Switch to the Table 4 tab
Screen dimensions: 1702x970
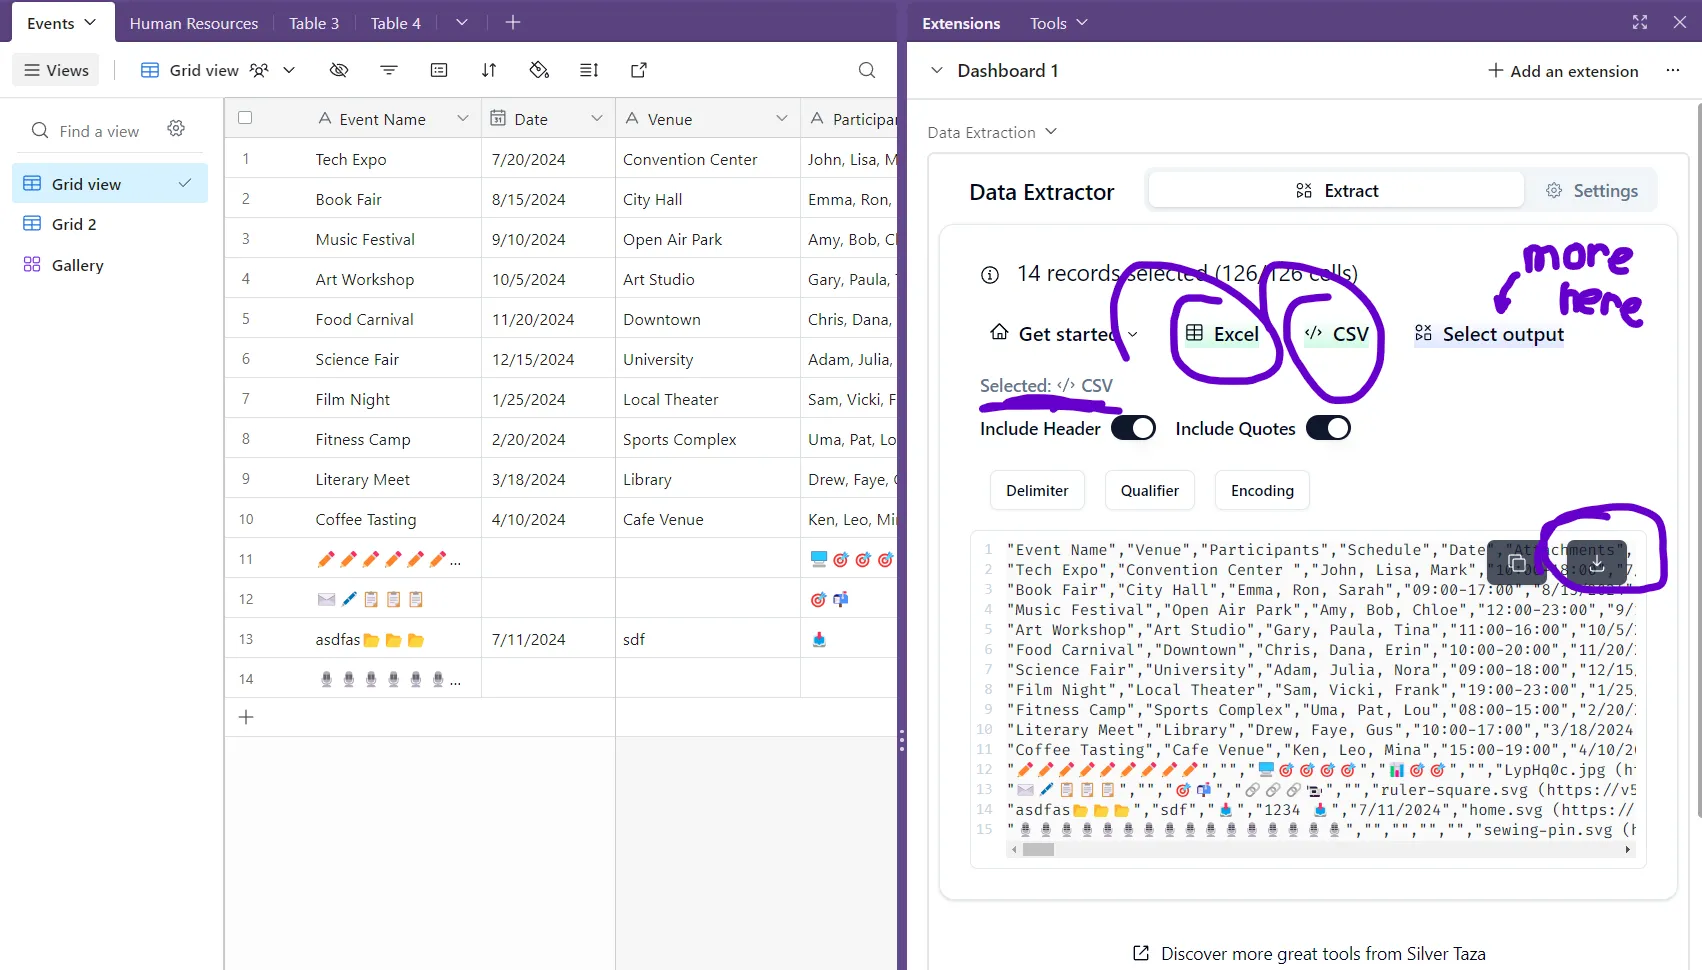[x=396, y=22]
